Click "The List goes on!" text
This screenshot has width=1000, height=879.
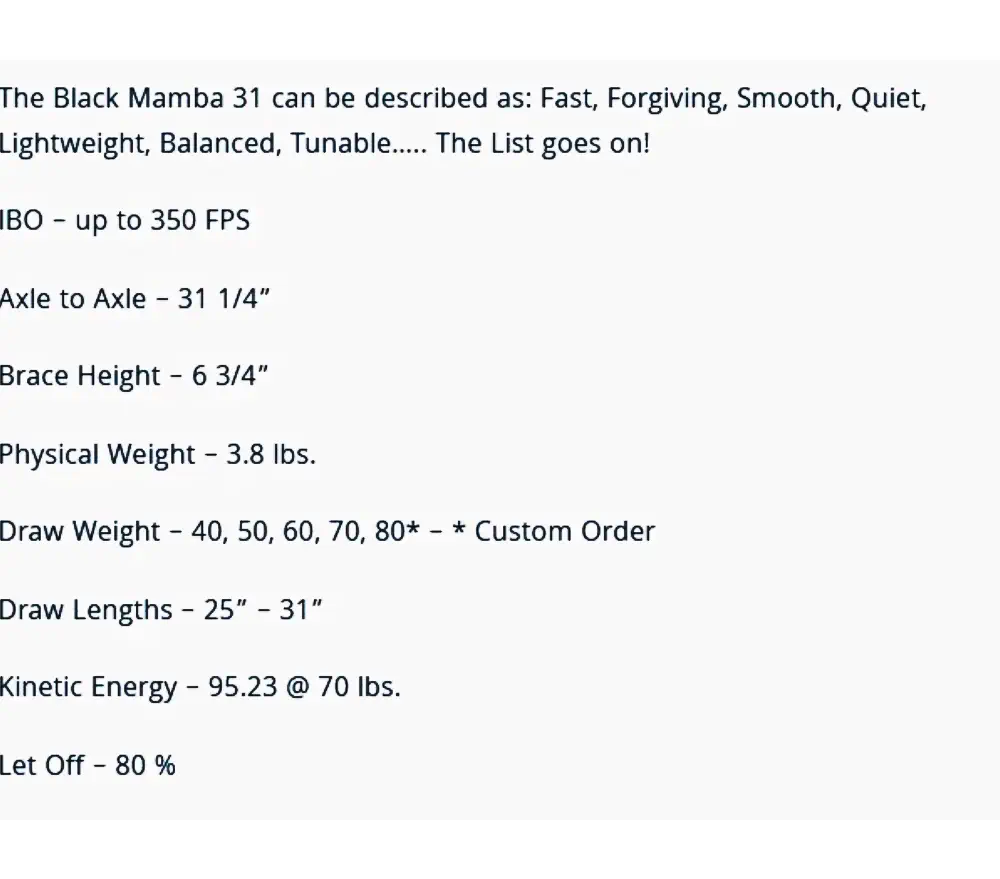point(542,143)
